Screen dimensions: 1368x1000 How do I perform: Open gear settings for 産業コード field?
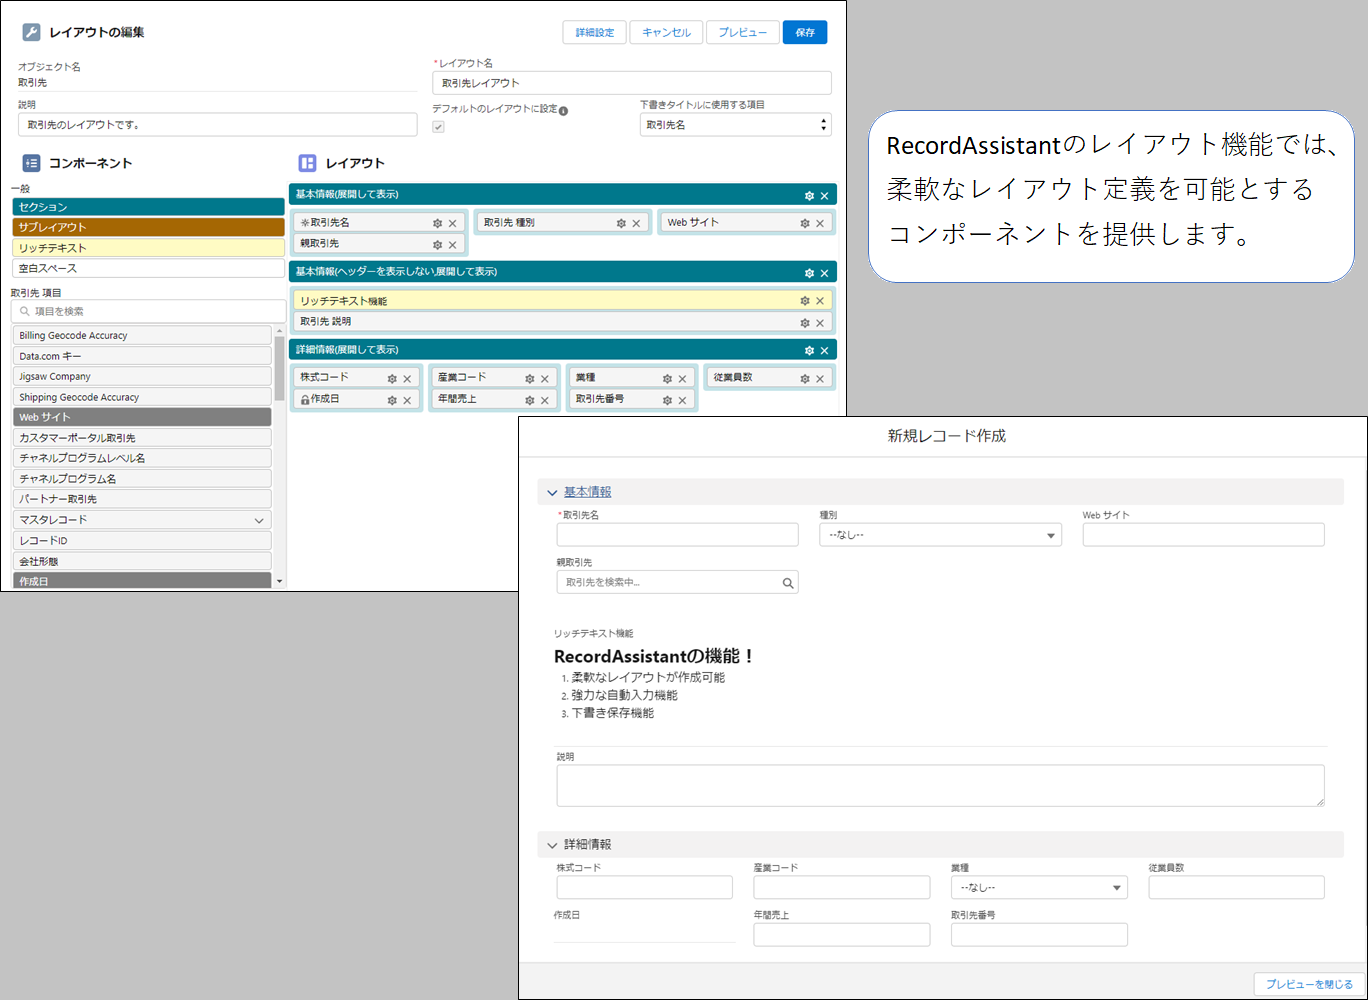(530, 378)
